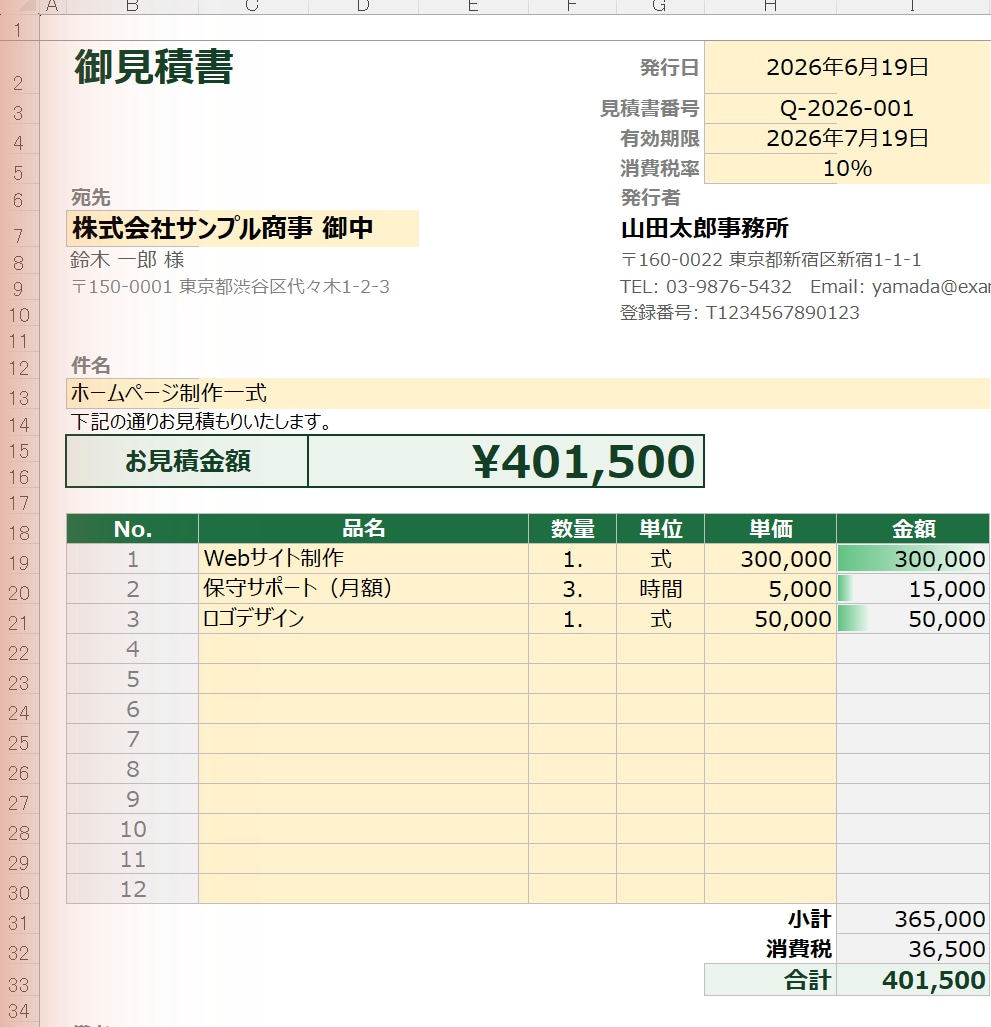
Task: Select the 有効期限 date 2026年7月19日
Action: tap(847, 138)
